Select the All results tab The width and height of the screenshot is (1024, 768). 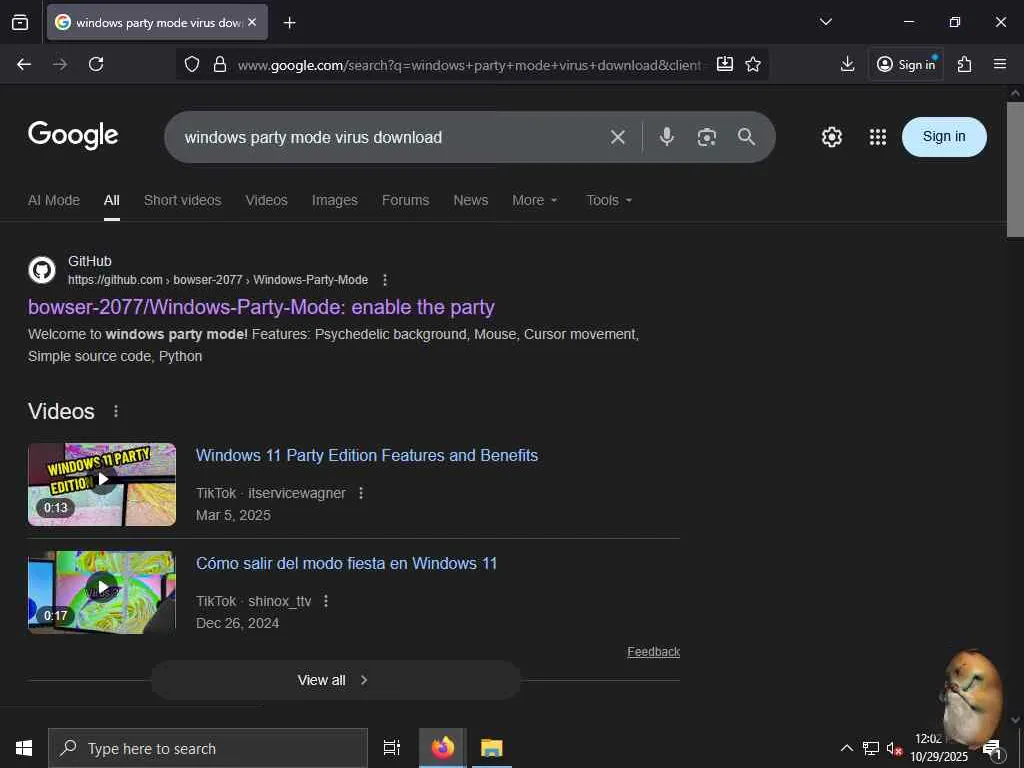[112, 200]
